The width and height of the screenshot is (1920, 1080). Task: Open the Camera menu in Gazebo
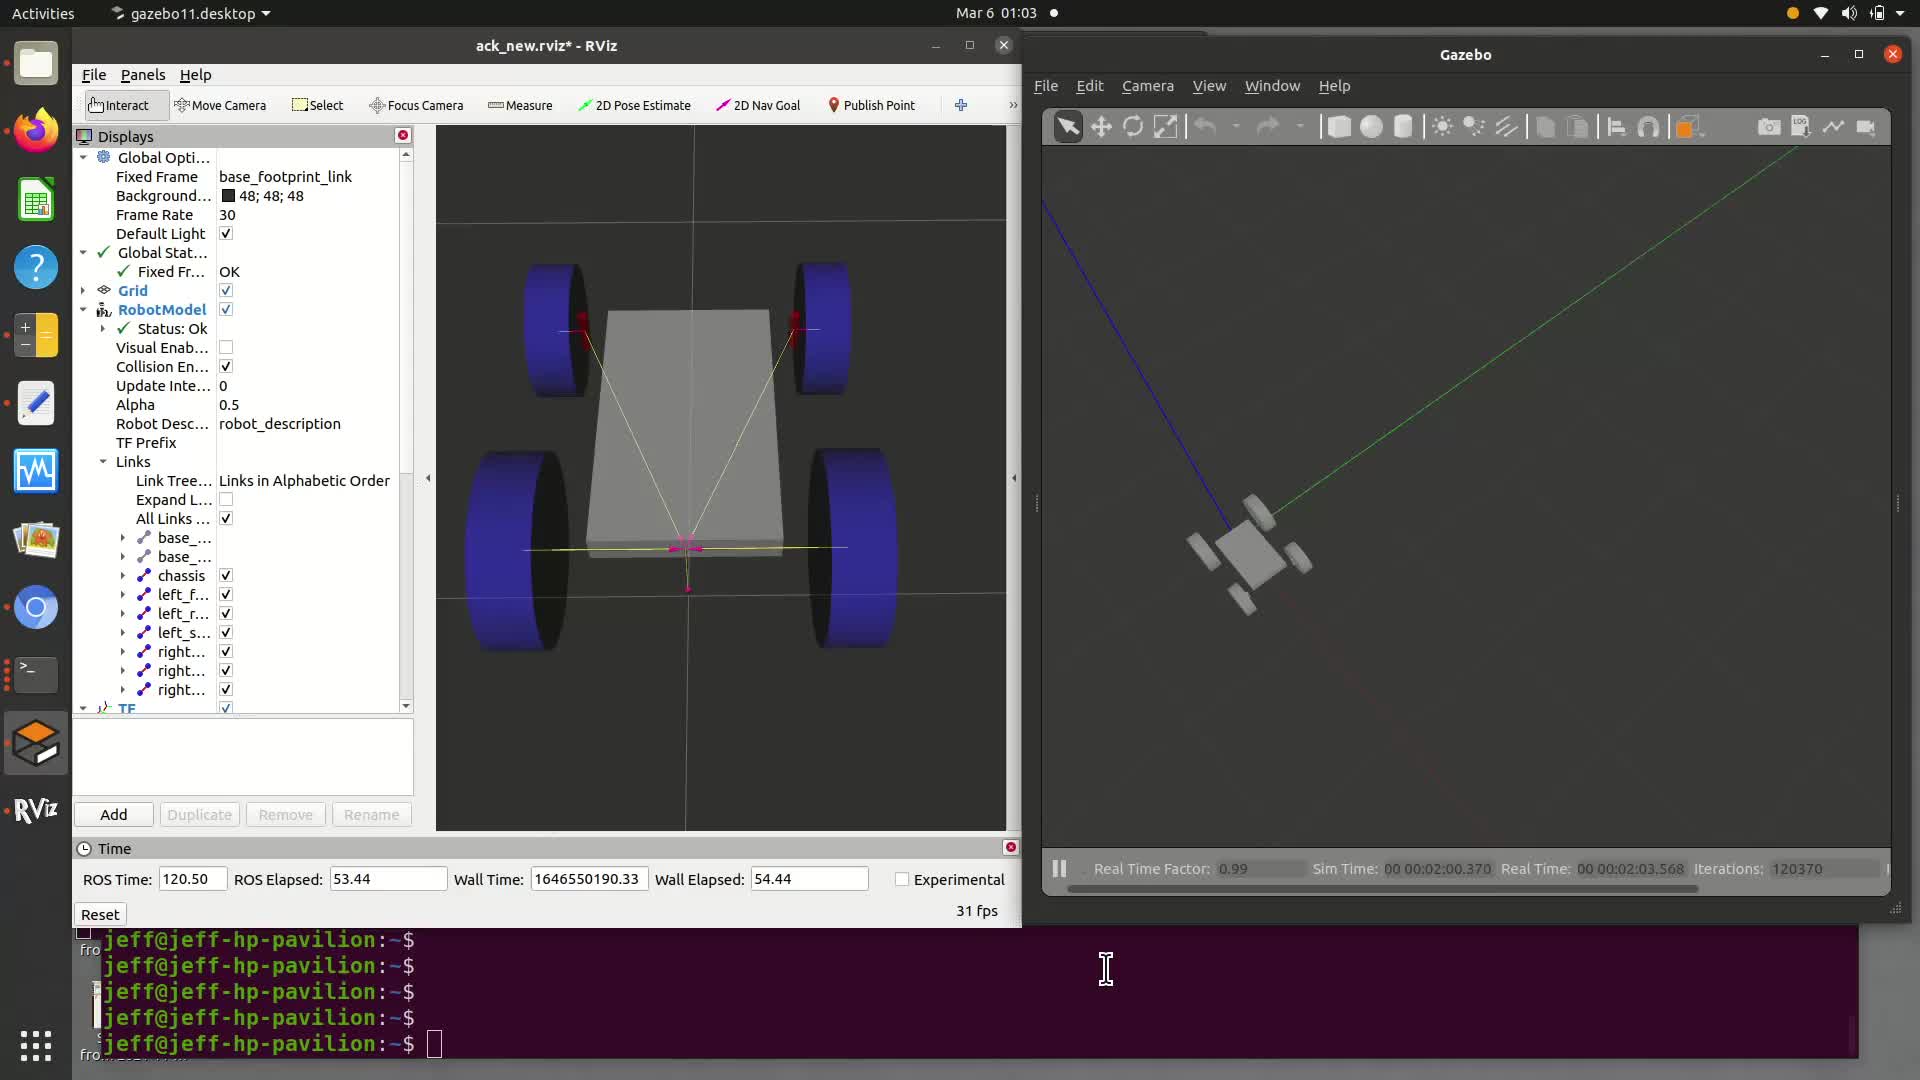point(1147,86)
